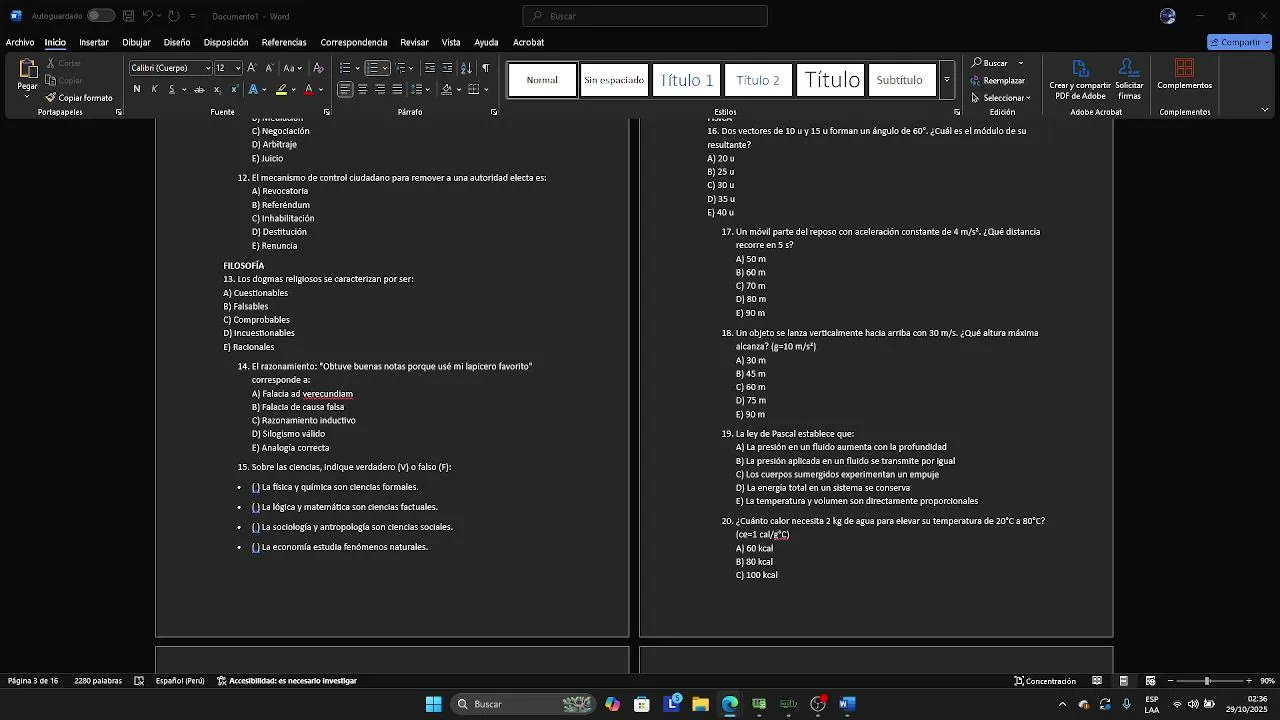Open the font size dropdown showing 12
Screen dimensions: 1280x720
(x=238, y=68)
